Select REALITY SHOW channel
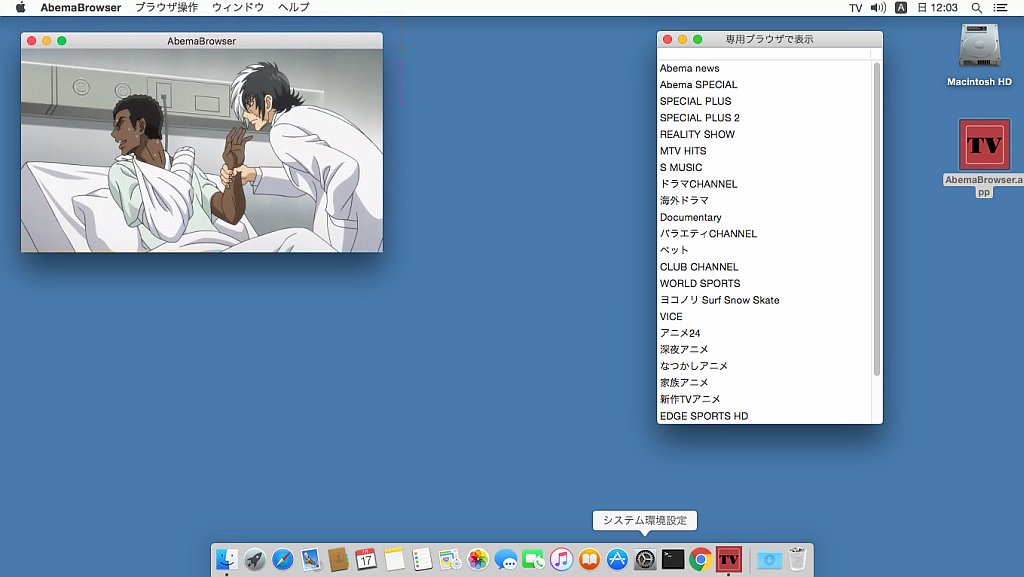 point(765,134)
